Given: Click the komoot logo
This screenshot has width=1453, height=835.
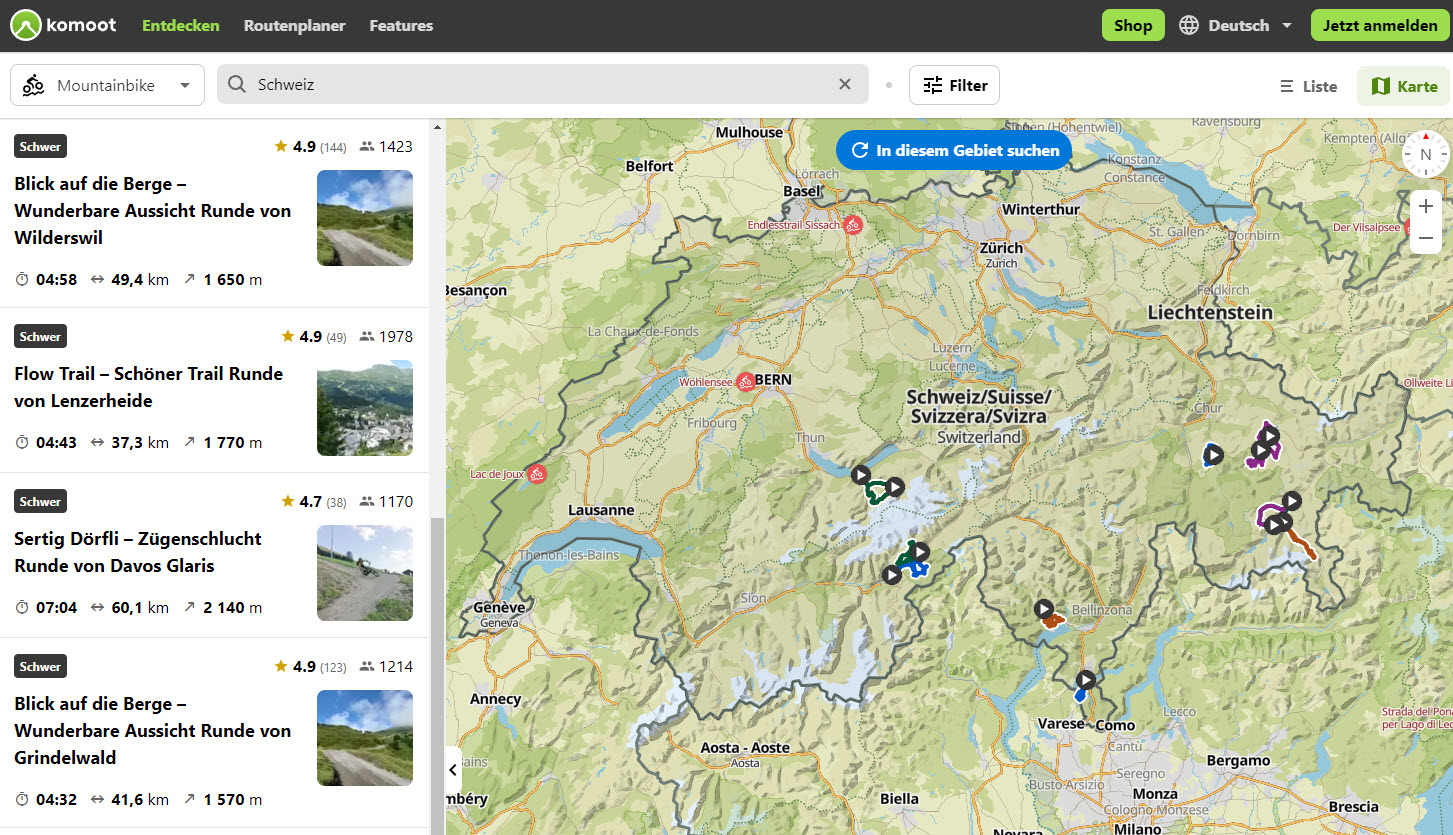Looking at the screenshot, I should [x=64, y=26].
